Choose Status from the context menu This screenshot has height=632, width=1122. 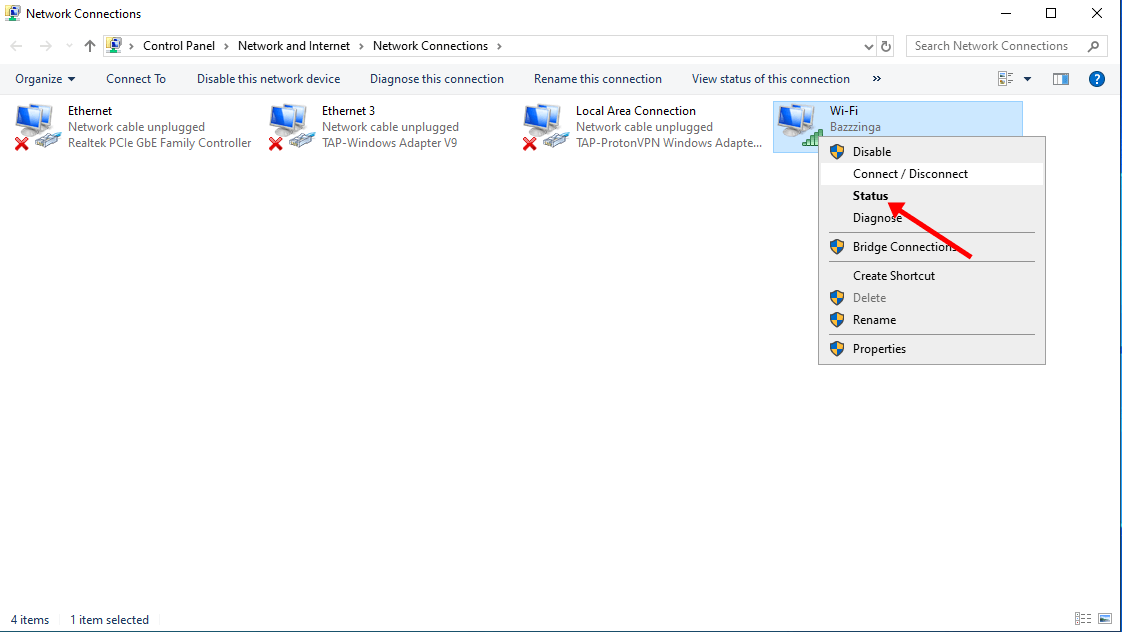click(x=870, y=196)
